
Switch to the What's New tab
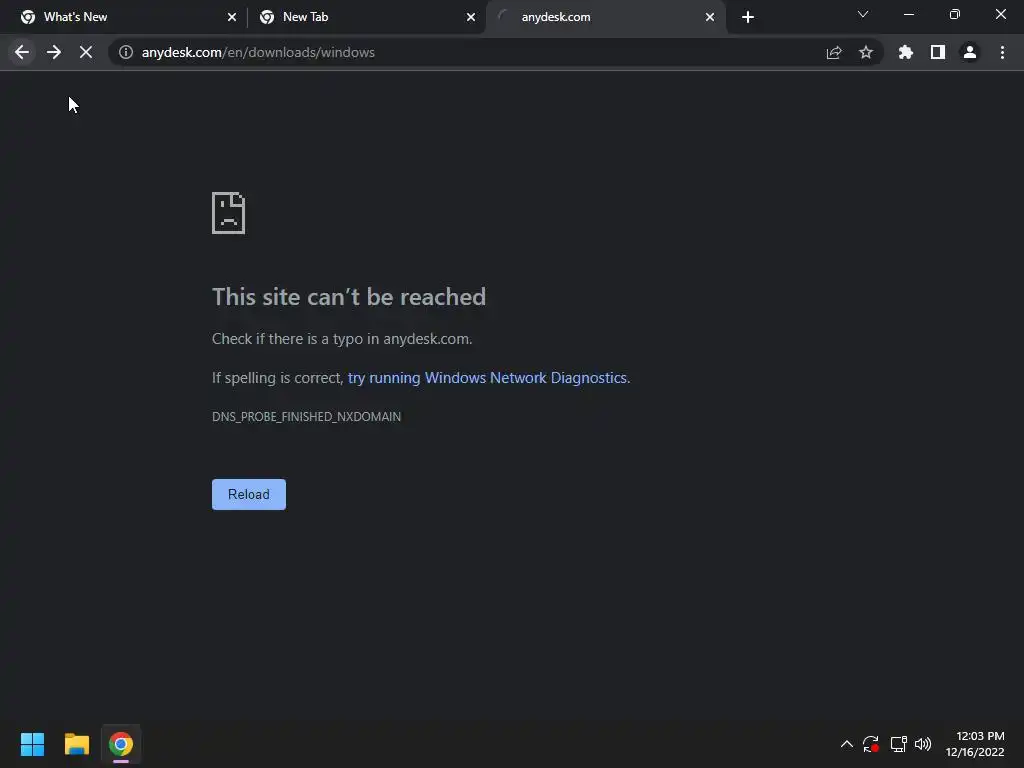124,17
